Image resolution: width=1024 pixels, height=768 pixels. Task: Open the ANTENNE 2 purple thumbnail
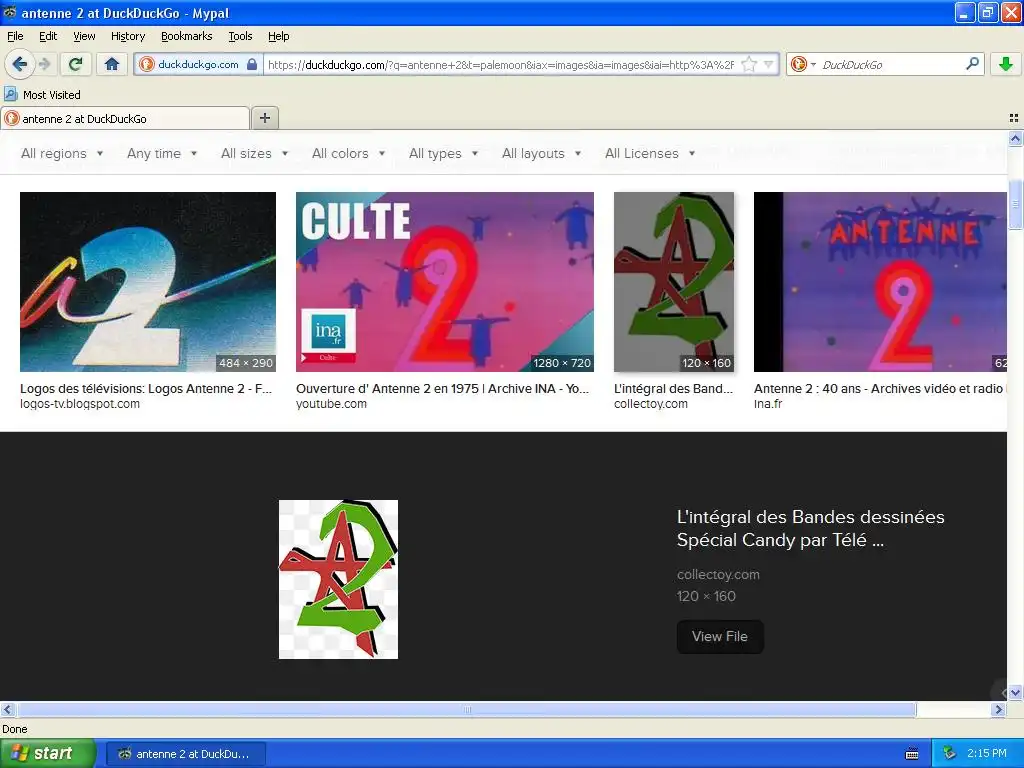880,281
